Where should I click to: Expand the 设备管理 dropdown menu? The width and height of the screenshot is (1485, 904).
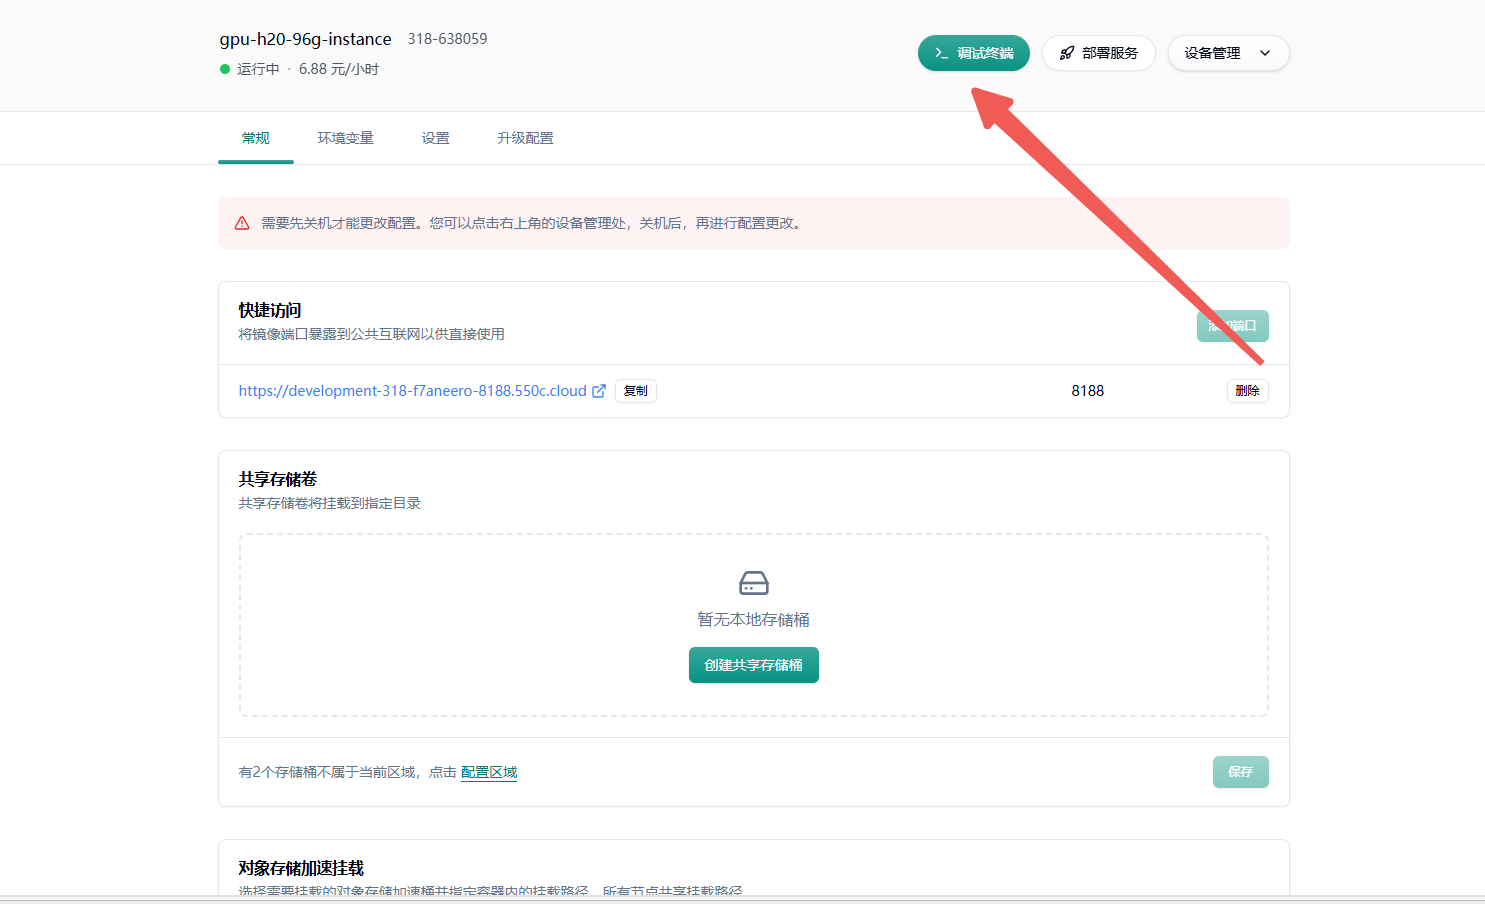tap(1227, 53)
